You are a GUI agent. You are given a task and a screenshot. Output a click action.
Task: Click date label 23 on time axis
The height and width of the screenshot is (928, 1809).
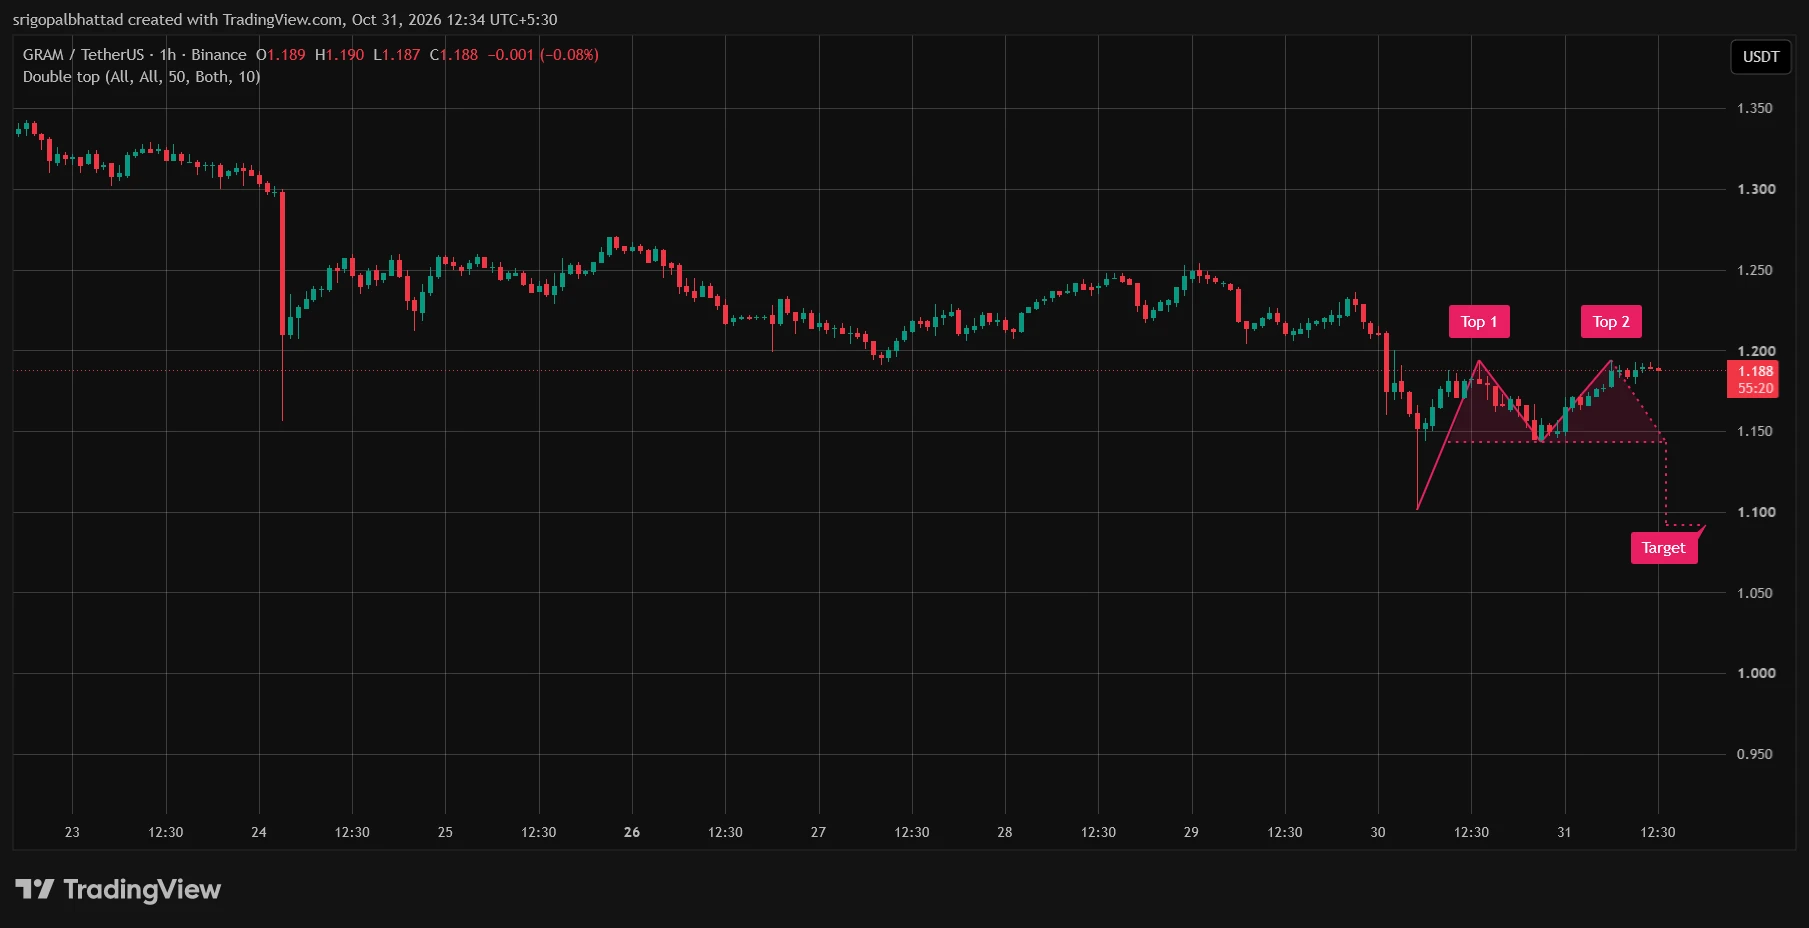click(72, 832)
